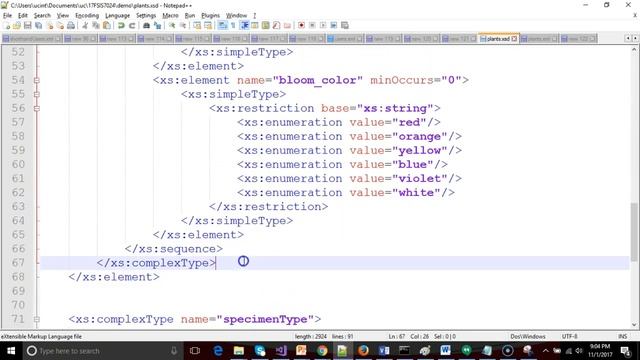Click the Zoom Out toolbar icon
This screenshot has height=360, width=640.
tap(183, 26)
